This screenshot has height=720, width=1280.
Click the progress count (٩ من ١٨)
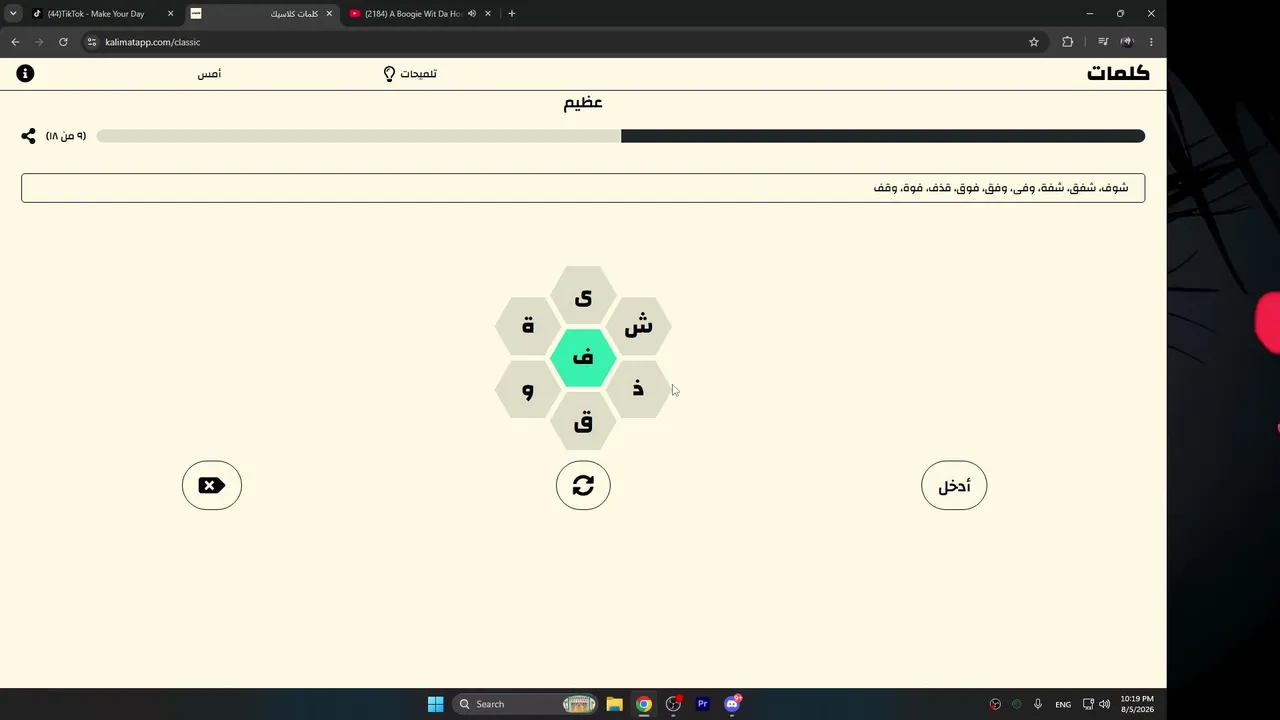(x=66, y=136)
